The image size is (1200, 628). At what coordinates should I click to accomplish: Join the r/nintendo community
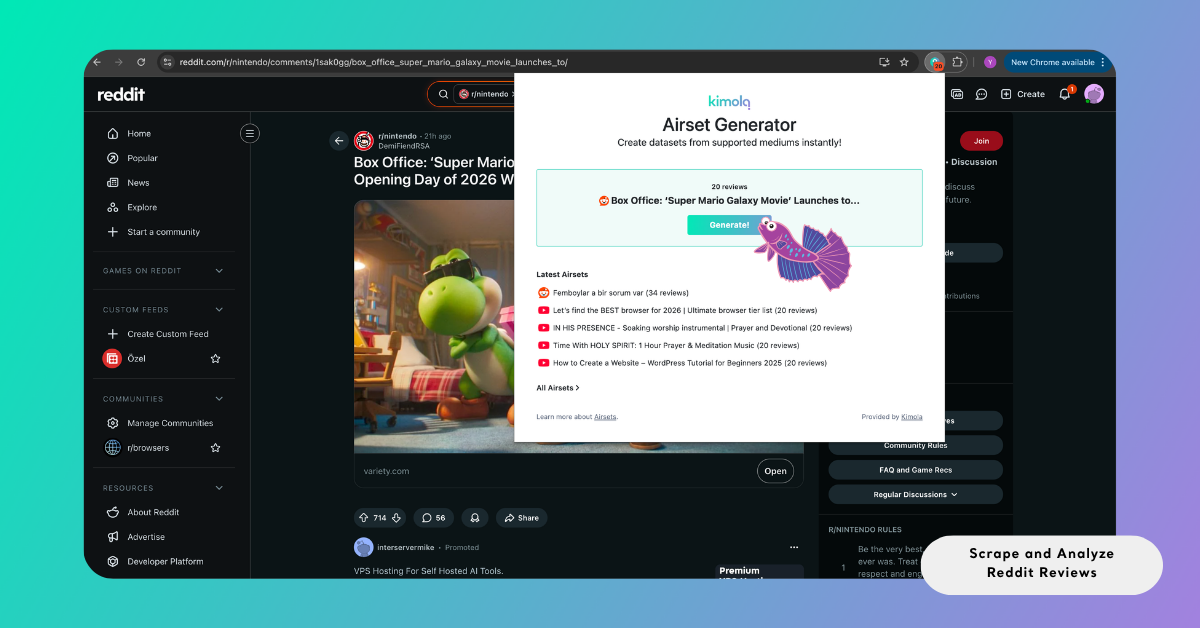click(981, 141)
